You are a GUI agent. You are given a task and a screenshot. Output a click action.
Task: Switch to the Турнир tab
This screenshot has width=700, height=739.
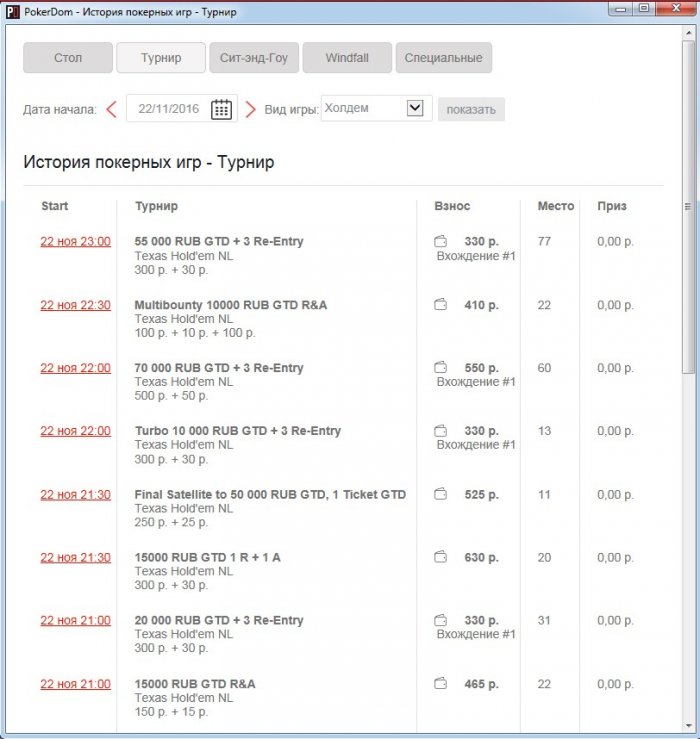pos(161,57)
